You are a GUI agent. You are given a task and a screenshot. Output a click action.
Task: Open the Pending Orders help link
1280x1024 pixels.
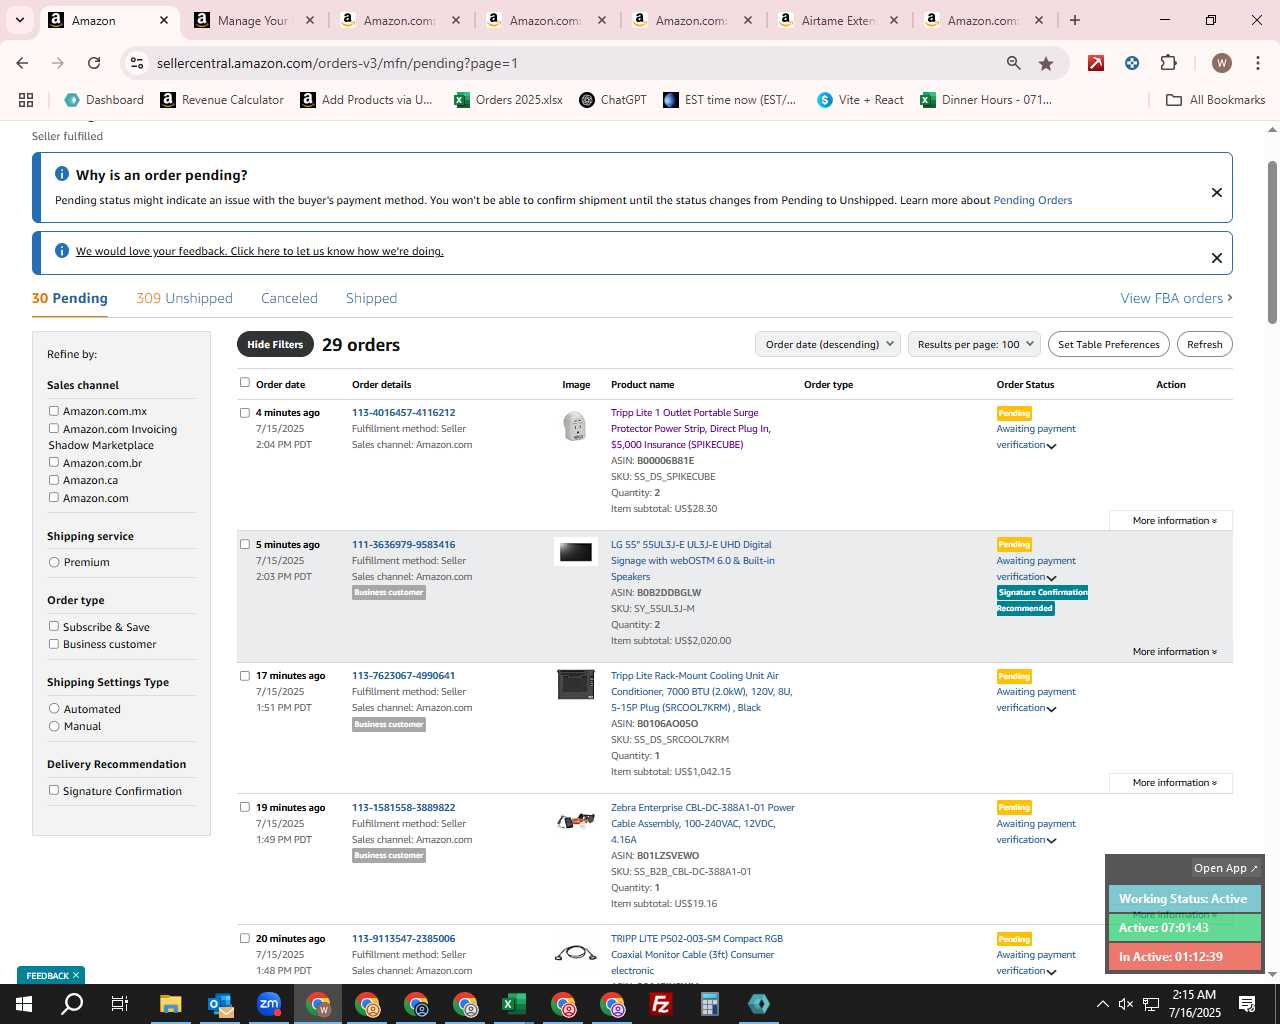click(x=1032, y=200)
